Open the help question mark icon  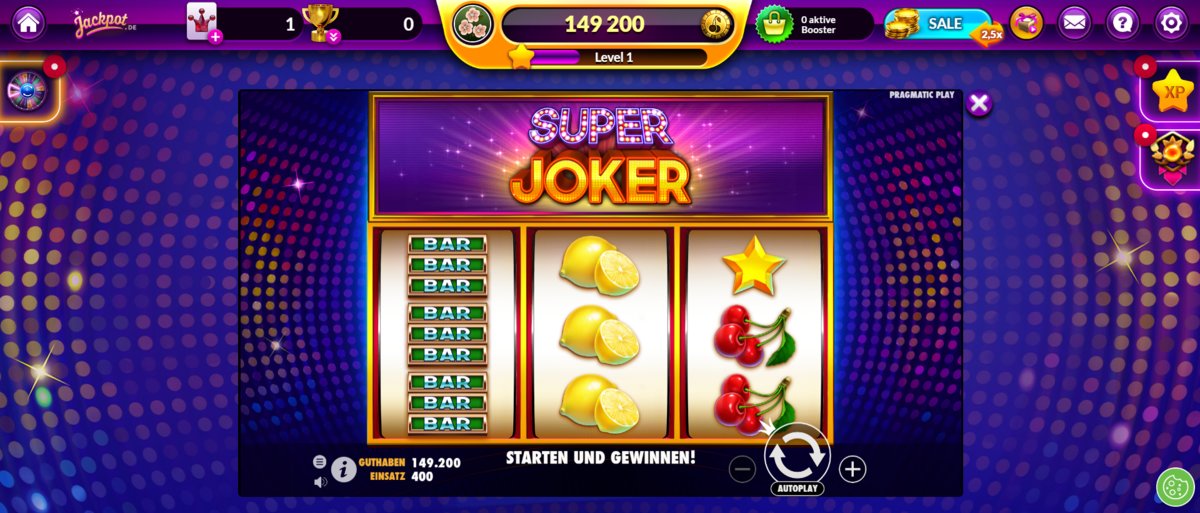(x=1123, y=22)
